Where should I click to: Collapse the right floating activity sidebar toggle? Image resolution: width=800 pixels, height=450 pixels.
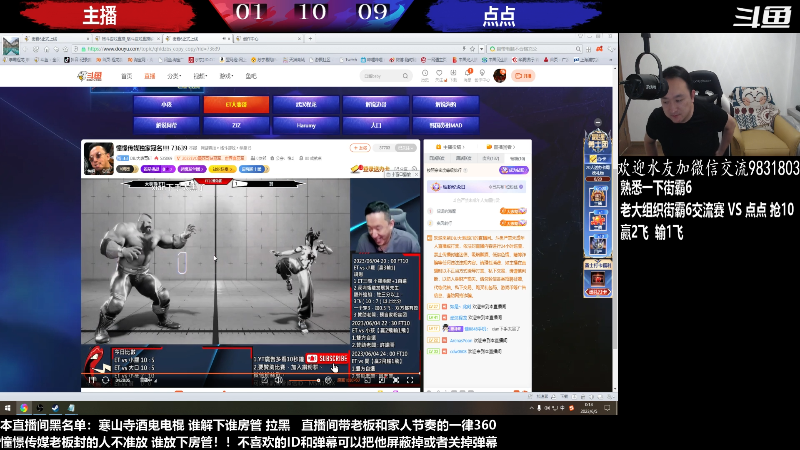(598, 122)
